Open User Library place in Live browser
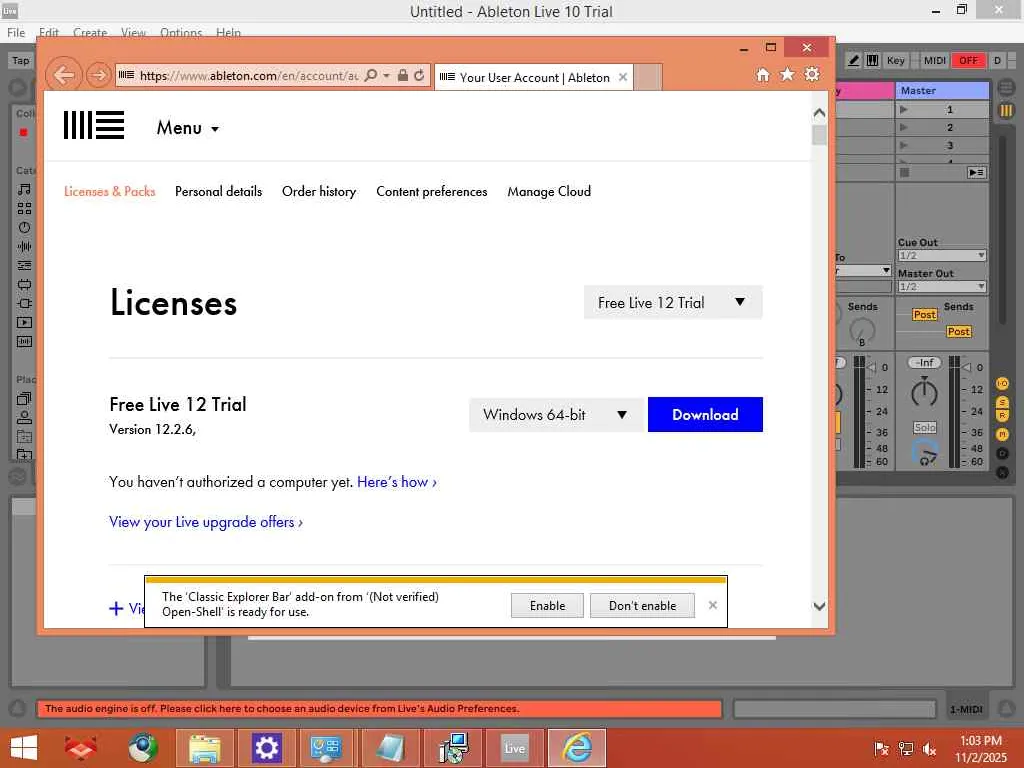This screenshot has height=768, width=1024. coord(24,417)
